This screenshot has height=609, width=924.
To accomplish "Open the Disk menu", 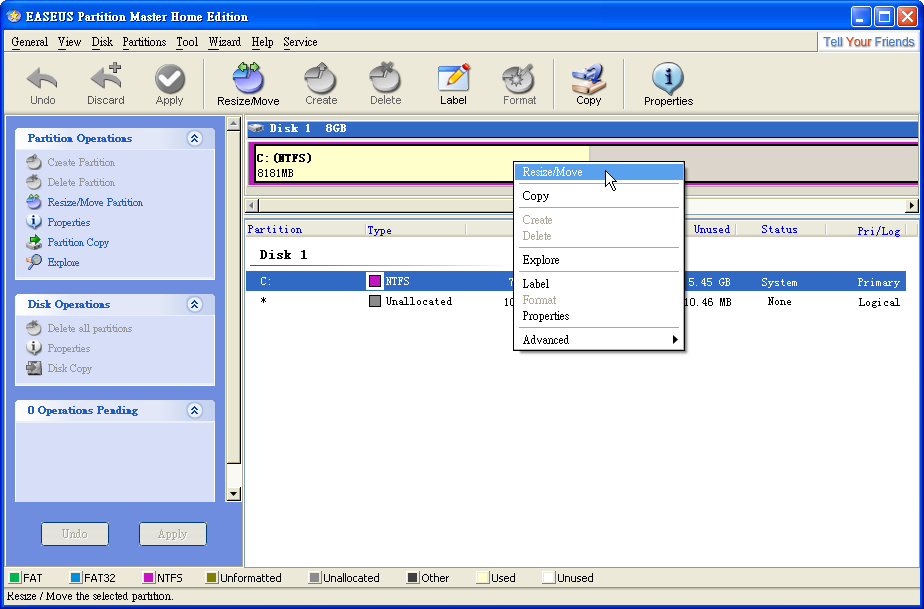I will click(x=102, y=42).
